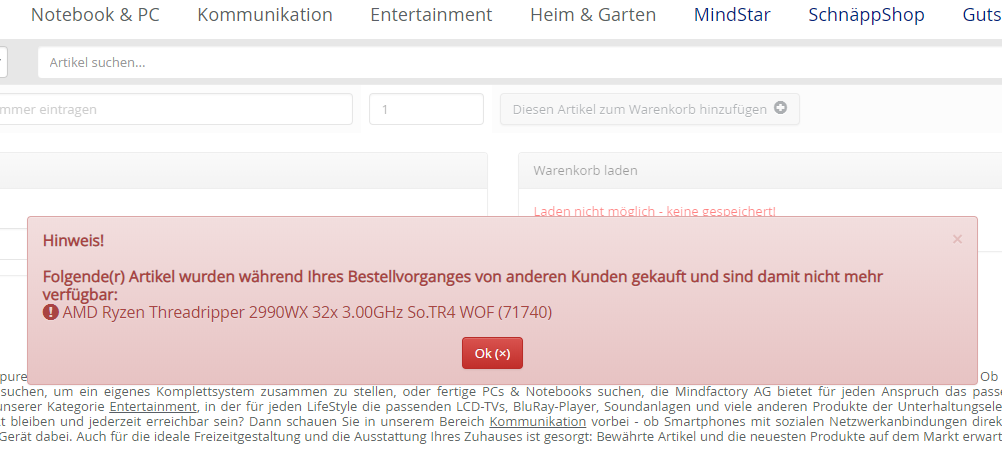Click the plus icon on add-to-cart button

coord(780,108)
